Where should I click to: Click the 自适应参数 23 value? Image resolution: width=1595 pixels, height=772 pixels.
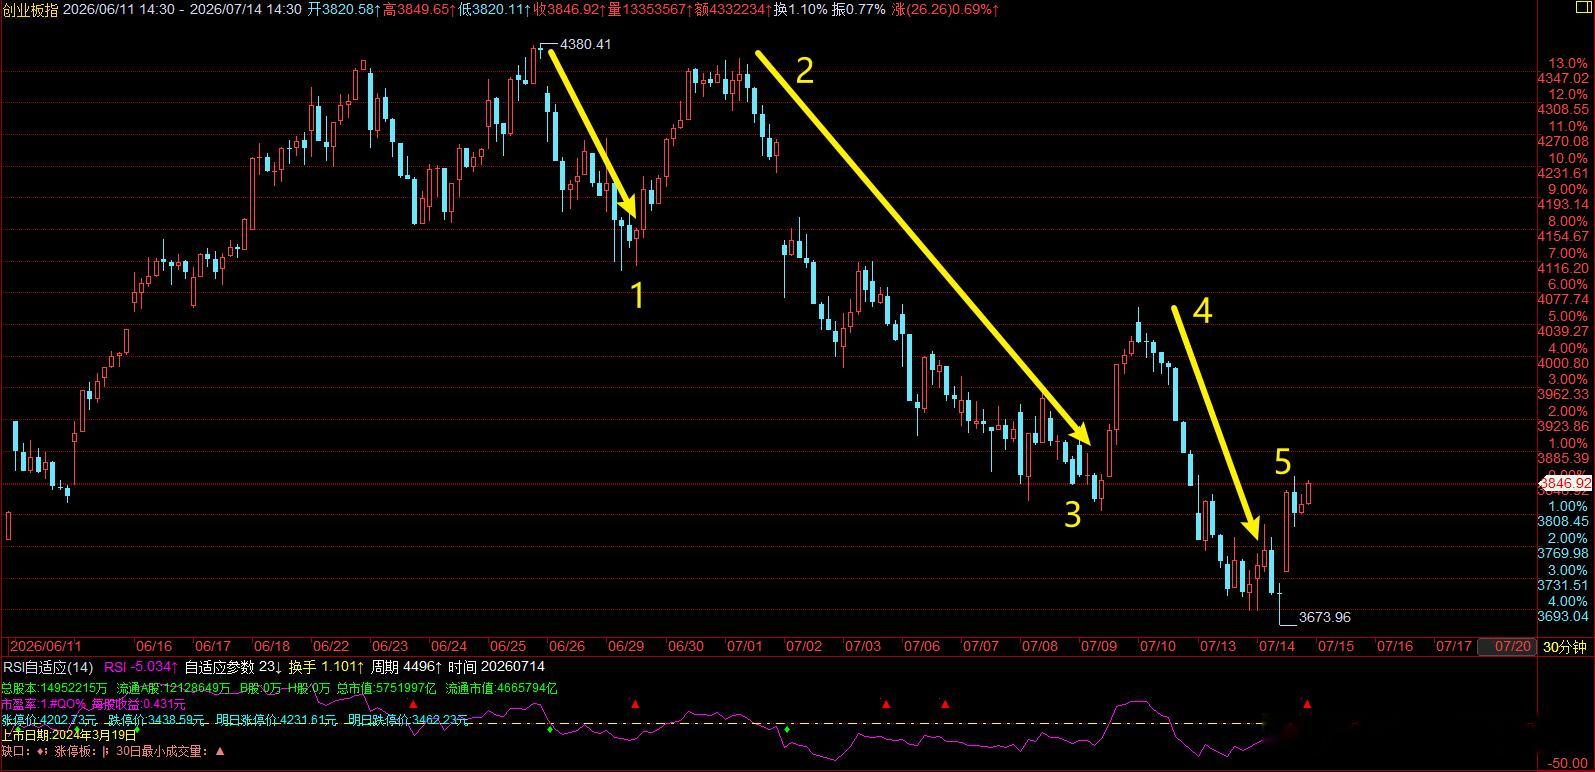point(232,667)
